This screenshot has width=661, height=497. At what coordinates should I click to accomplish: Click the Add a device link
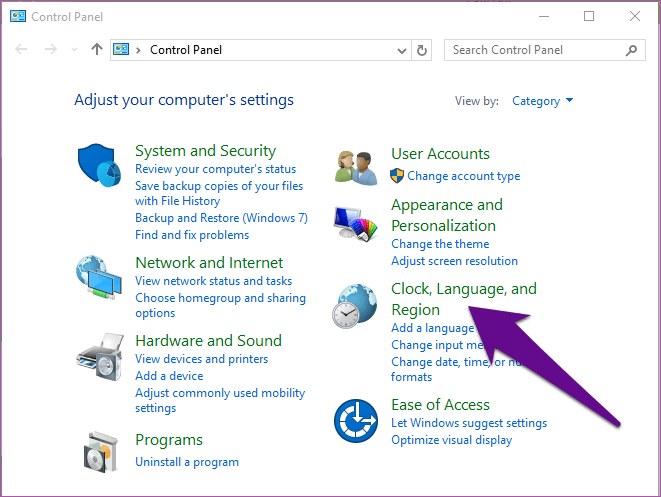tap(169, 376)
